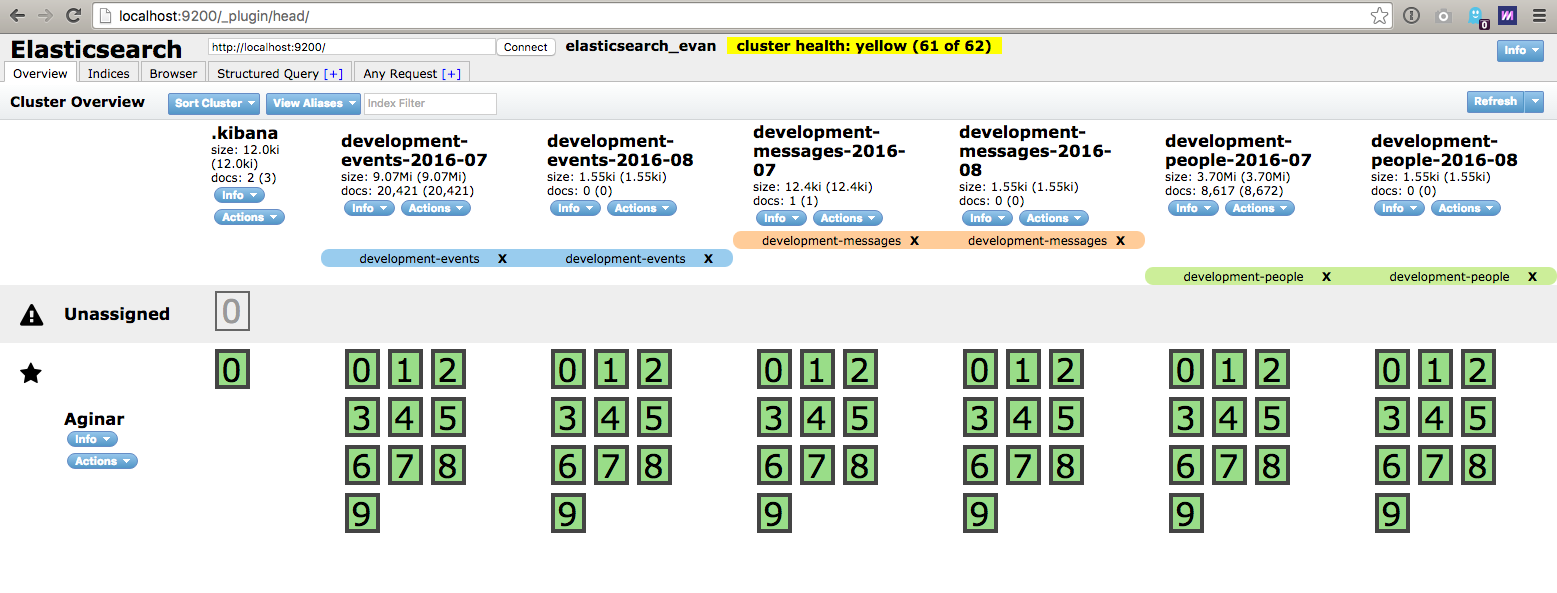Image resolution: width=1557 pixels, height=593 pixels.
Task: Open the Structured Query tab
Action: click(280, 73)
